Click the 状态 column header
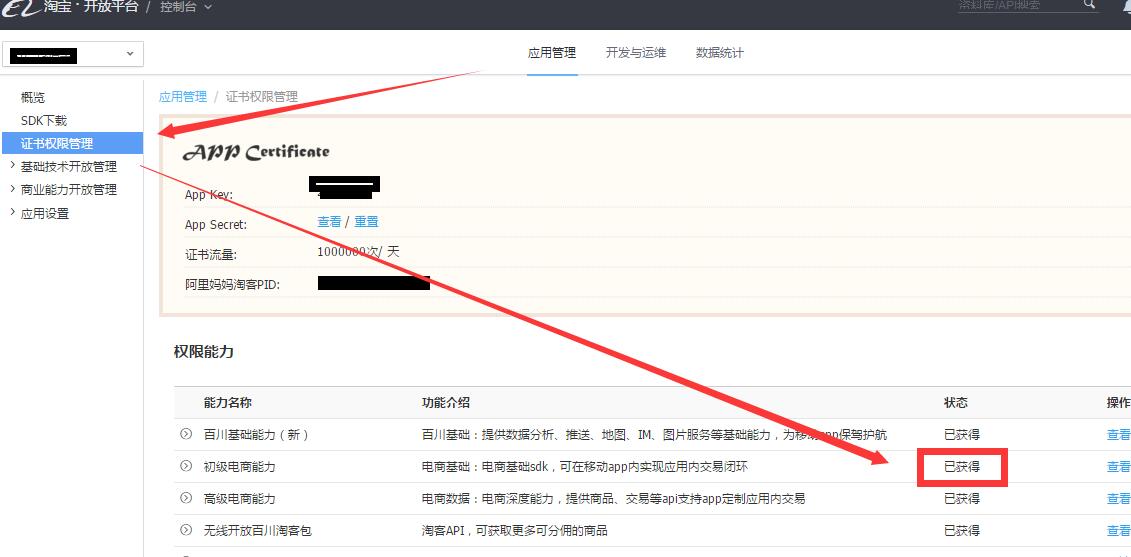Image resolution: width=1131 pixels, height=557 pixels. [x=956, y=403]
